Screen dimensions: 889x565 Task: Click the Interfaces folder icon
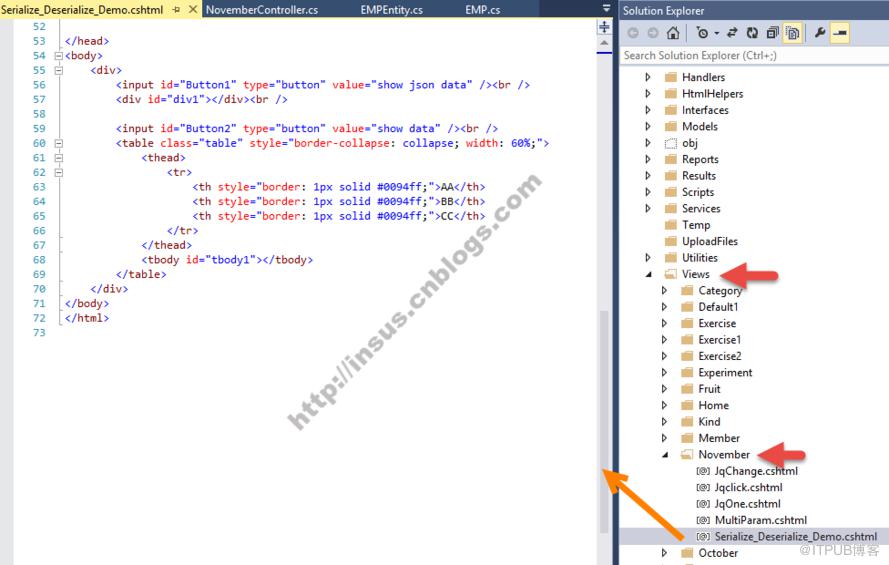[x=671, y=110]
